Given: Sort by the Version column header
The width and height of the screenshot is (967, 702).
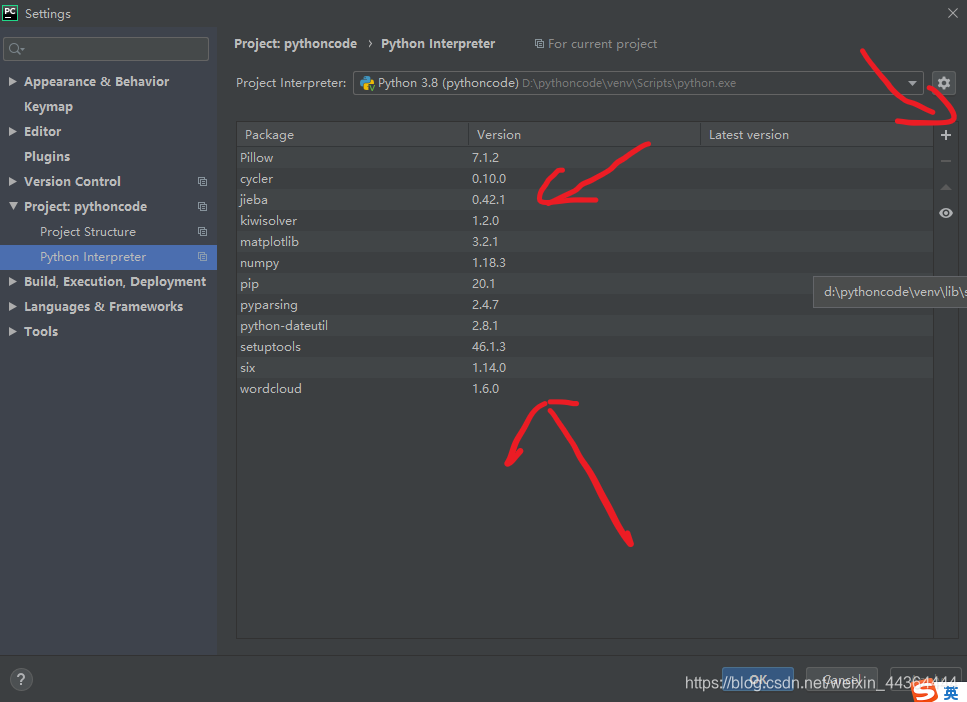Looking at the screenshot, I should click(585, 134).
